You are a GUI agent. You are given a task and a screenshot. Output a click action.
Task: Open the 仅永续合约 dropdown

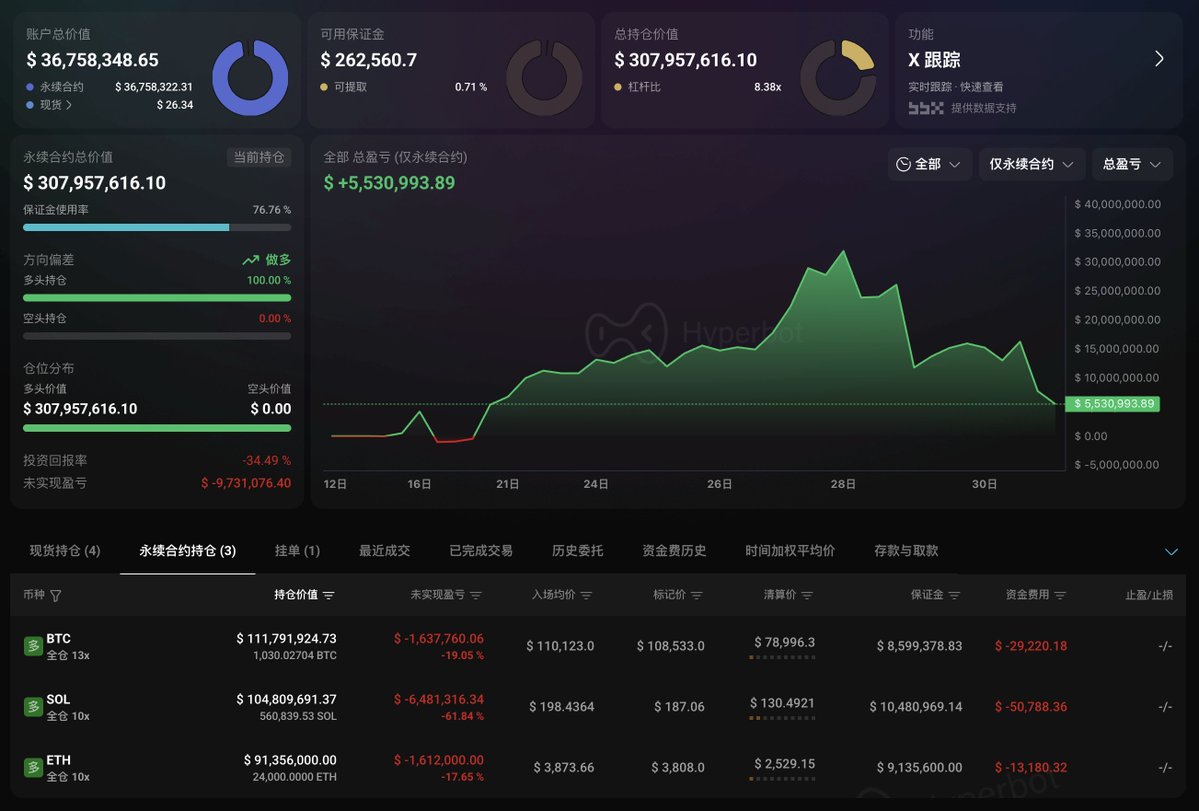(x=1032, y=164)
